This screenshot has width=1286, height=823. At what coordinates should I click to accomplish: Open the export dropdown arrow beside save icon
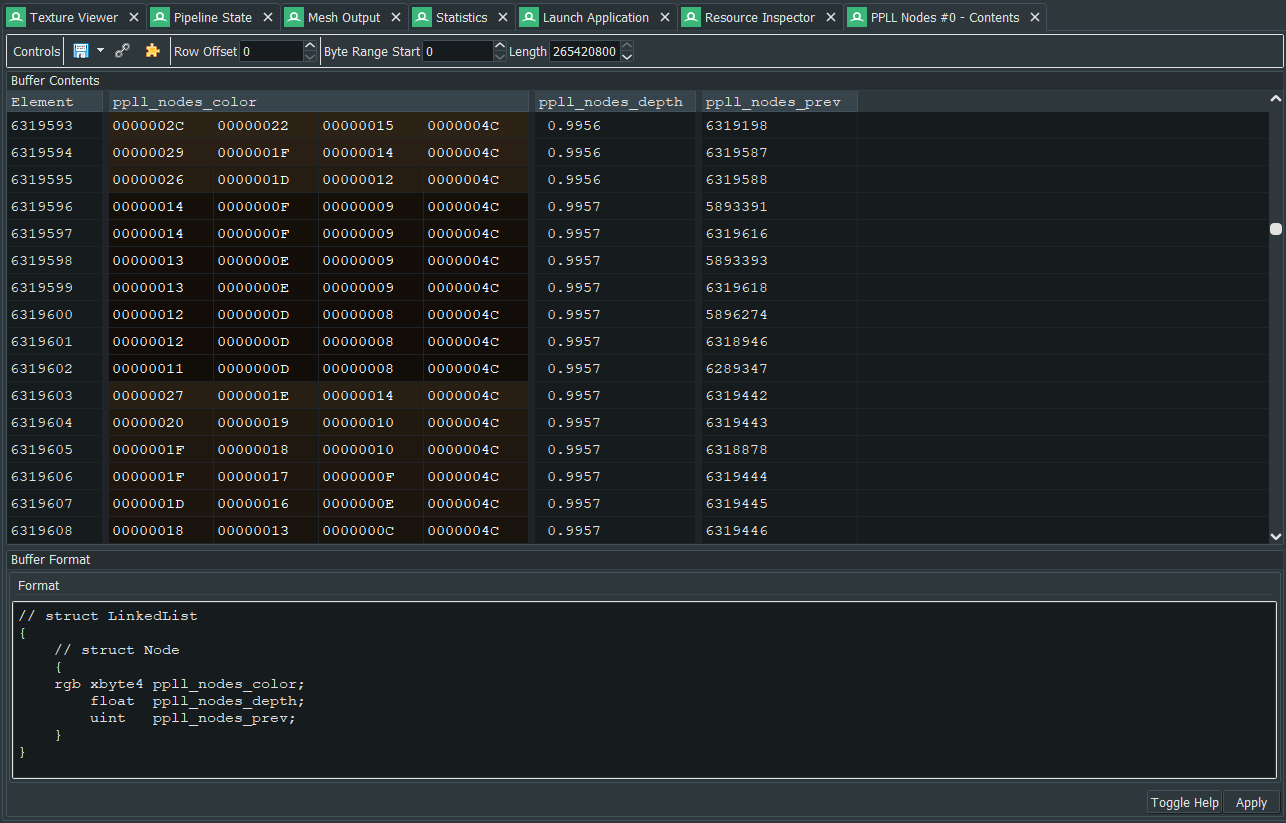click(x=100, y=51)
